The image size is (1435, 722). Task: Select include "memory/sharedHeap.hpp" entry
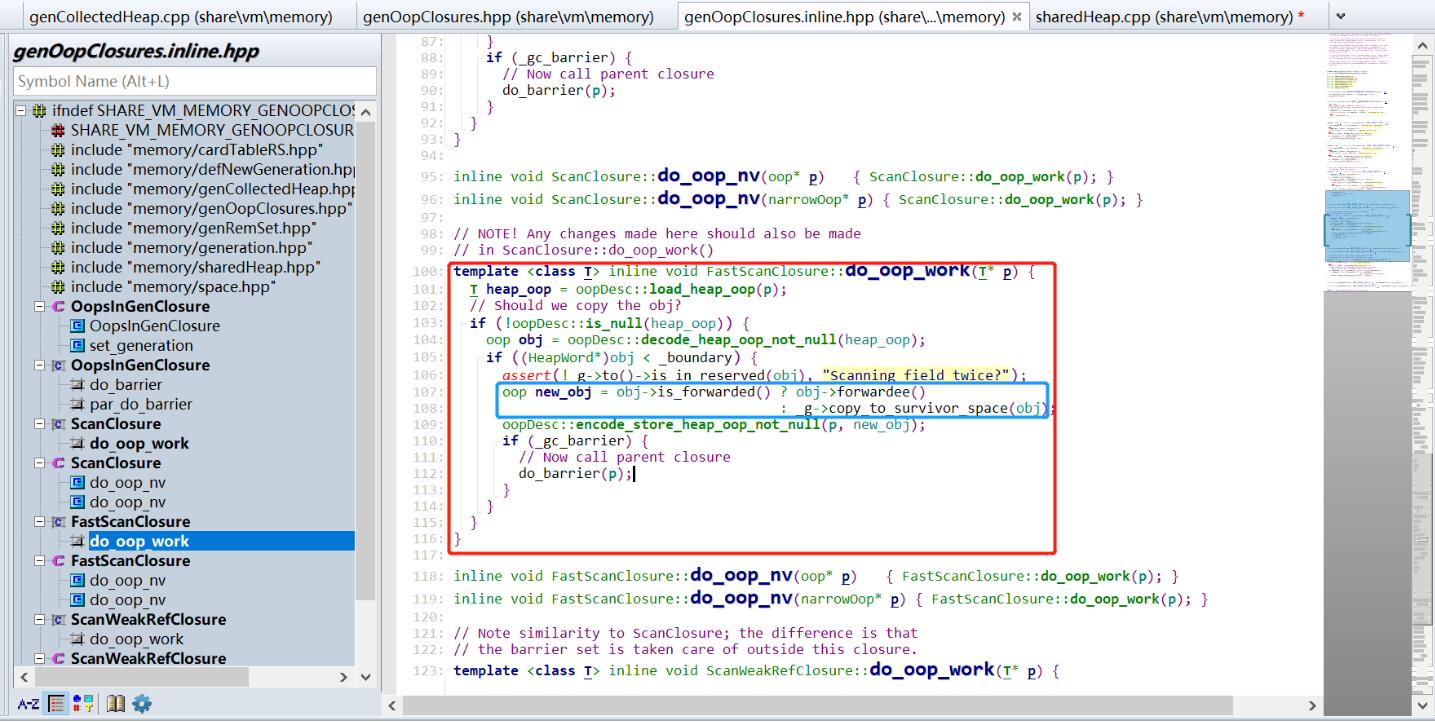[x=194, y=267]
